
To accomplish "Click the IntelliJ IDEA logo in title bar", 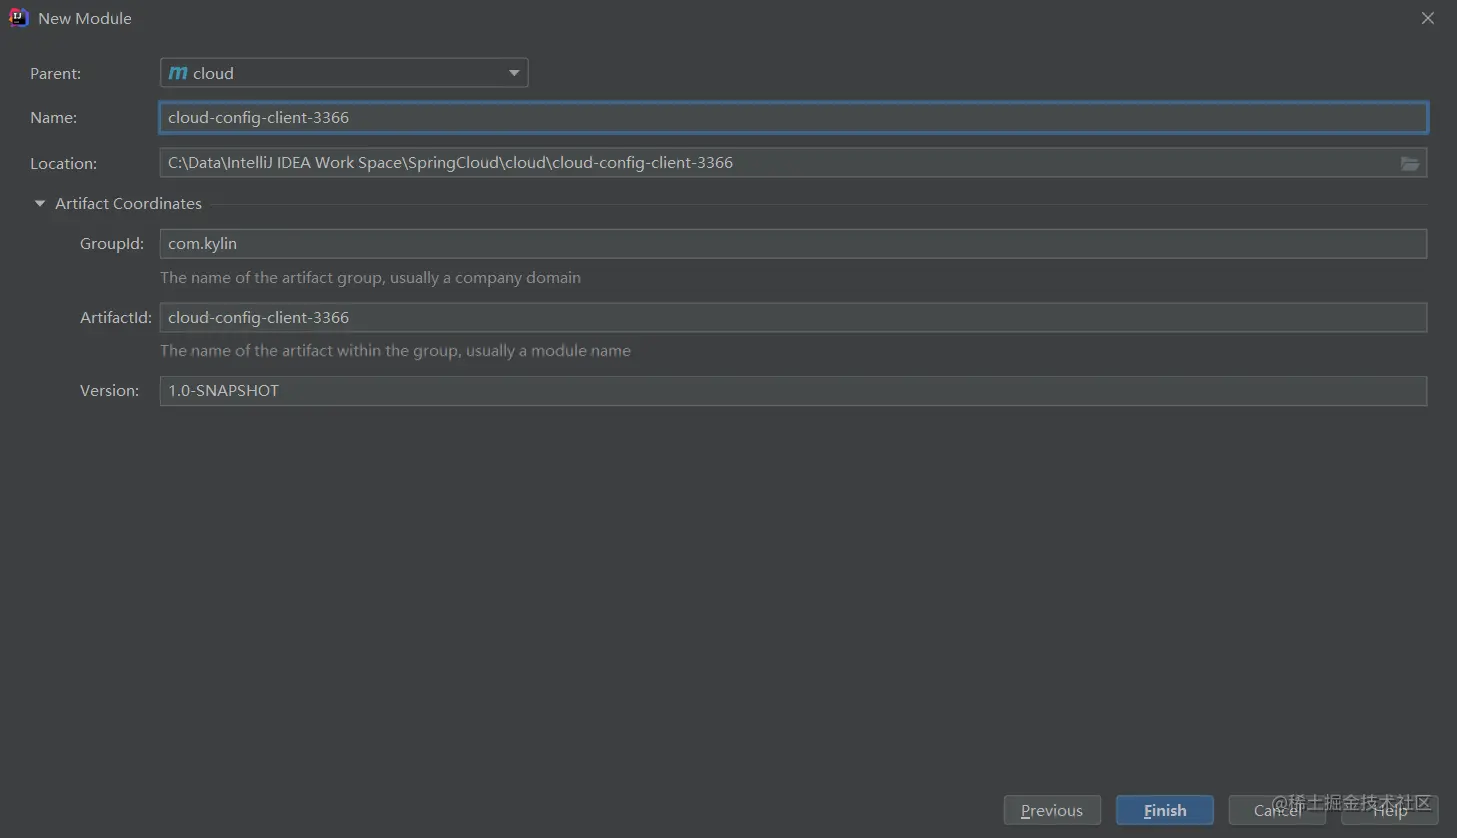I will [18, 18].
